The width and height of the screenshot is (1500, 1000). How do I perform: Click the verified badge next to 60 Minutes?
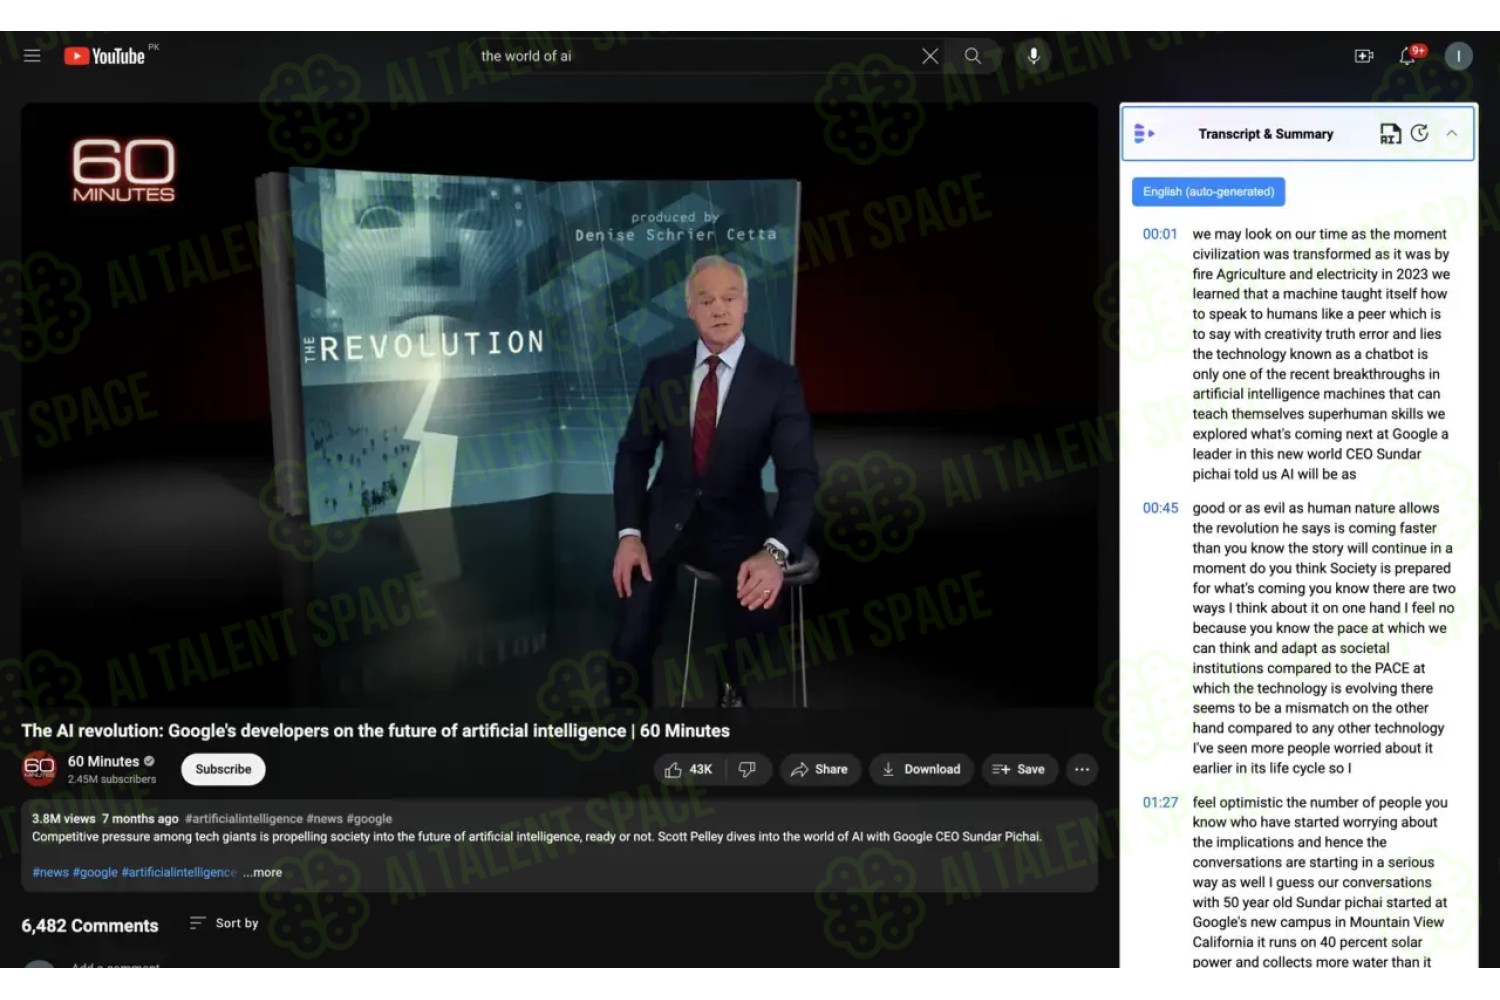pos(149,761)
